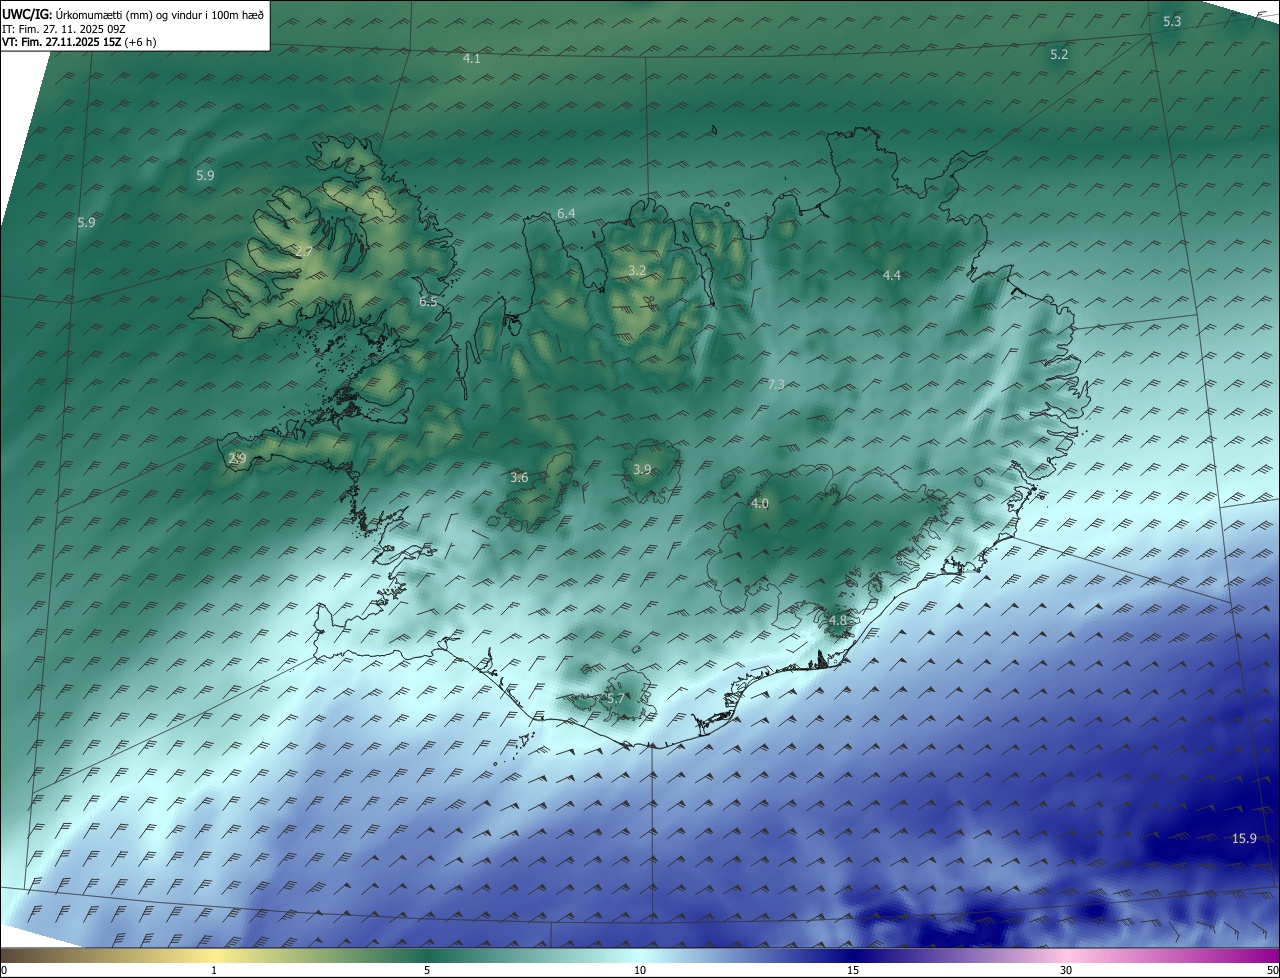Select the 4.0 value on the large glacier

759,503
